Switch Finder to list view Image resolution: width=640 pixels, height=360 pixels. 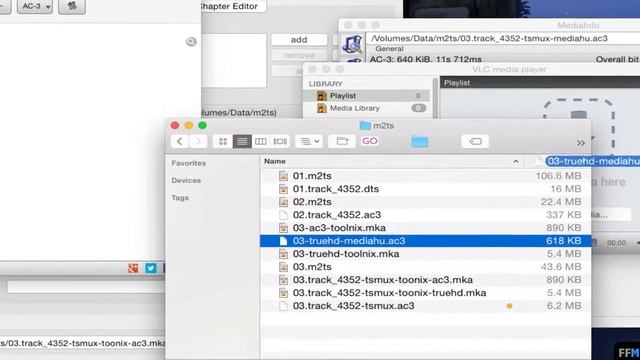pyautogui.click(x=242, y=141)
